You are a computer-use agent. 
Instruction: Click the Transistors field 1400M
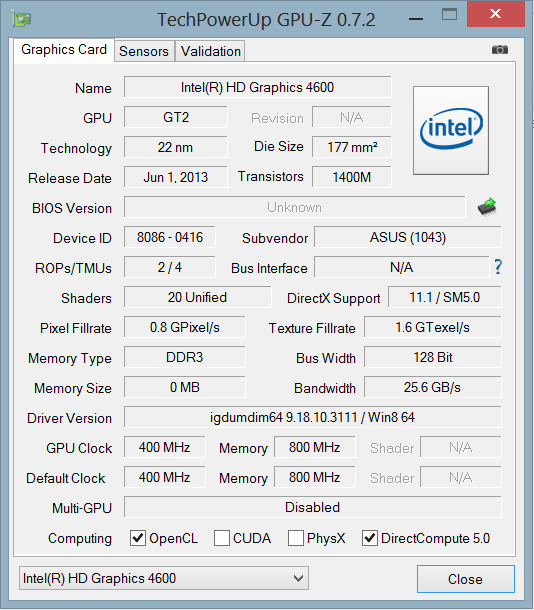[x=352, y=177]
